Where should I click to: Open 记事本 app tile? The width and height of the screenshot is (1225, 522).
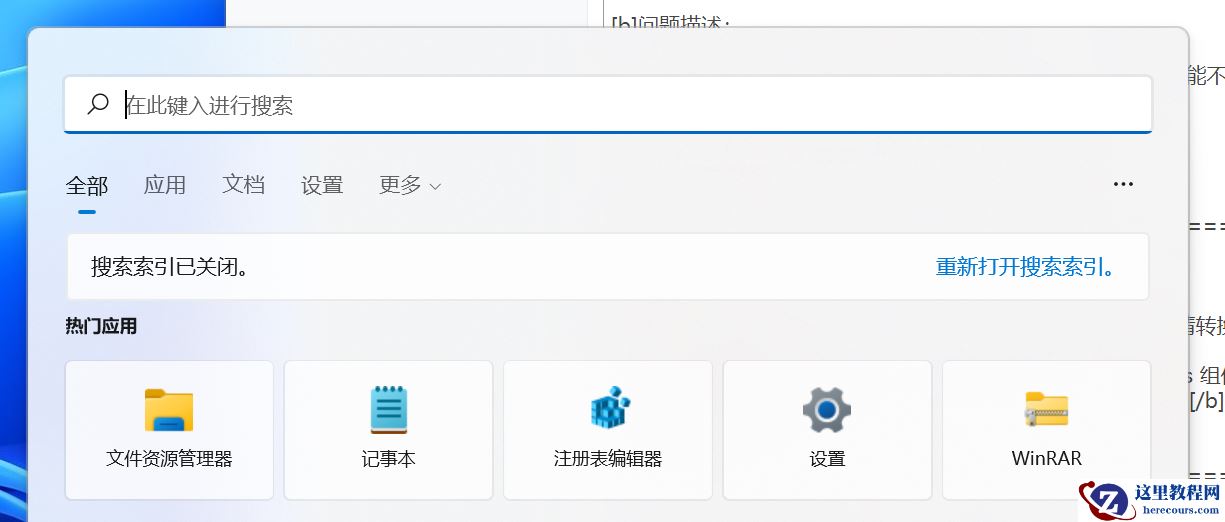(388, 430)
